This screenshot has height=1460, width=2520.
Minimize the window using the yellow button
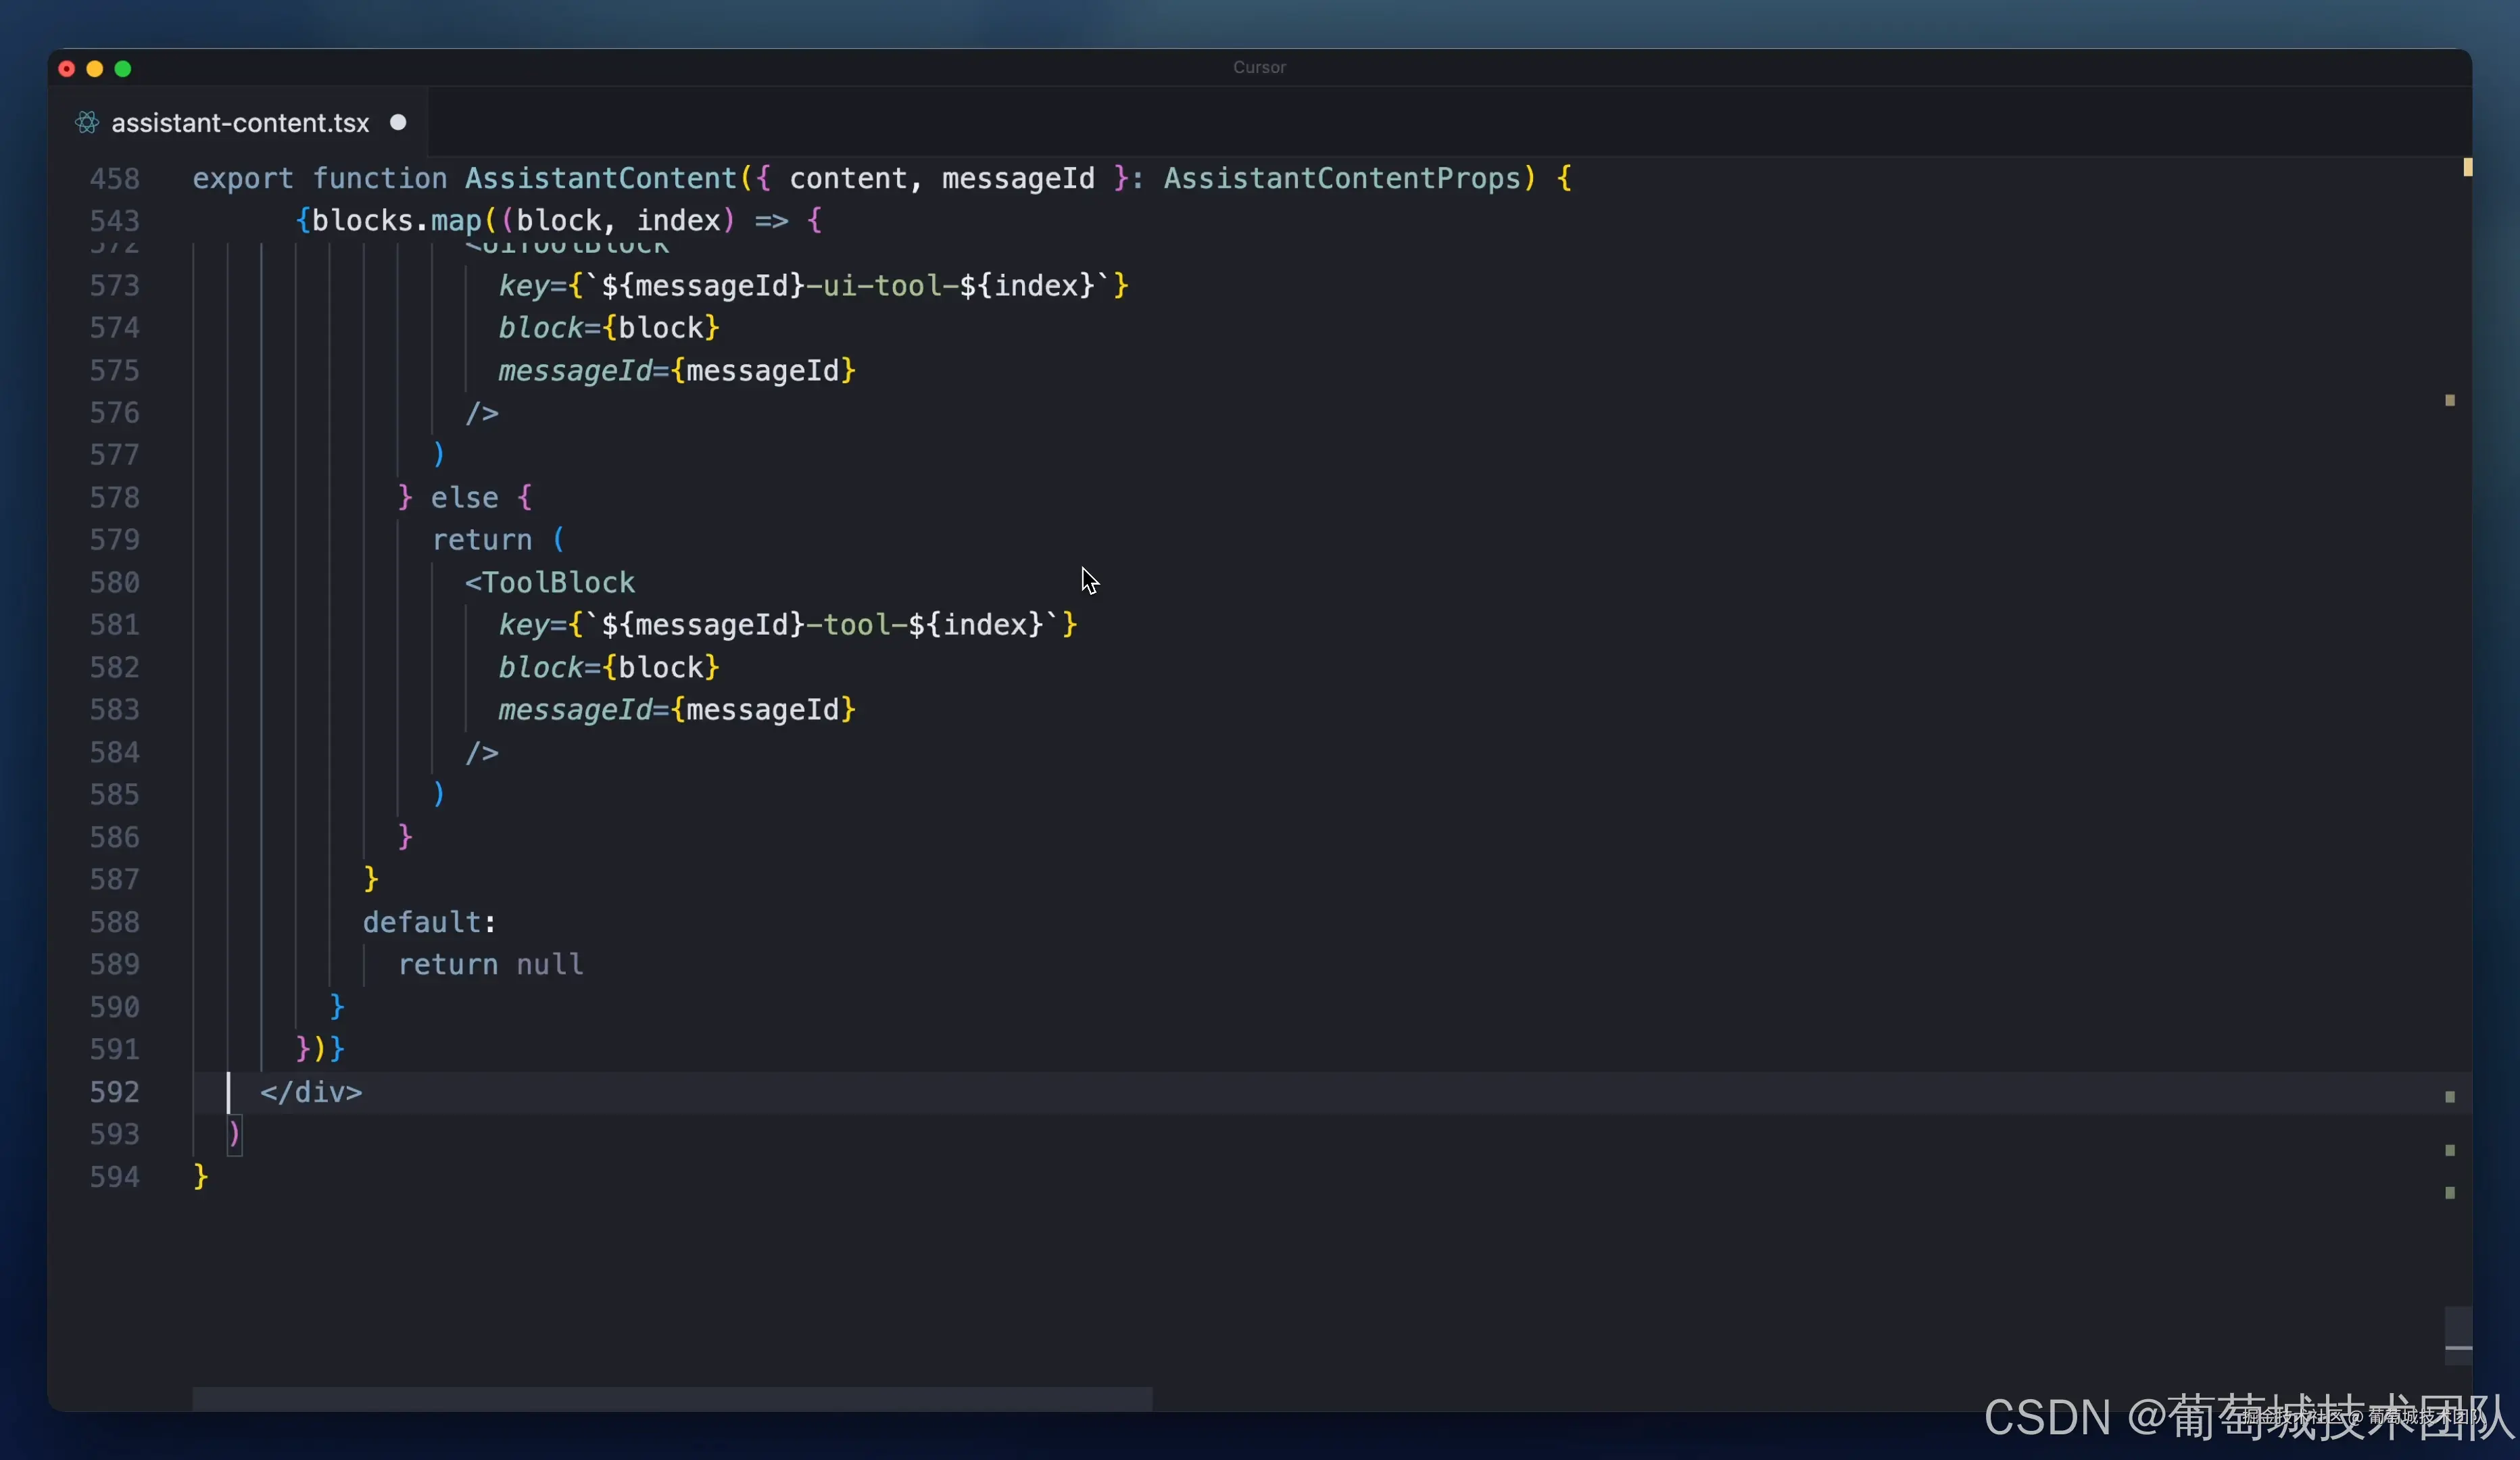95,68
